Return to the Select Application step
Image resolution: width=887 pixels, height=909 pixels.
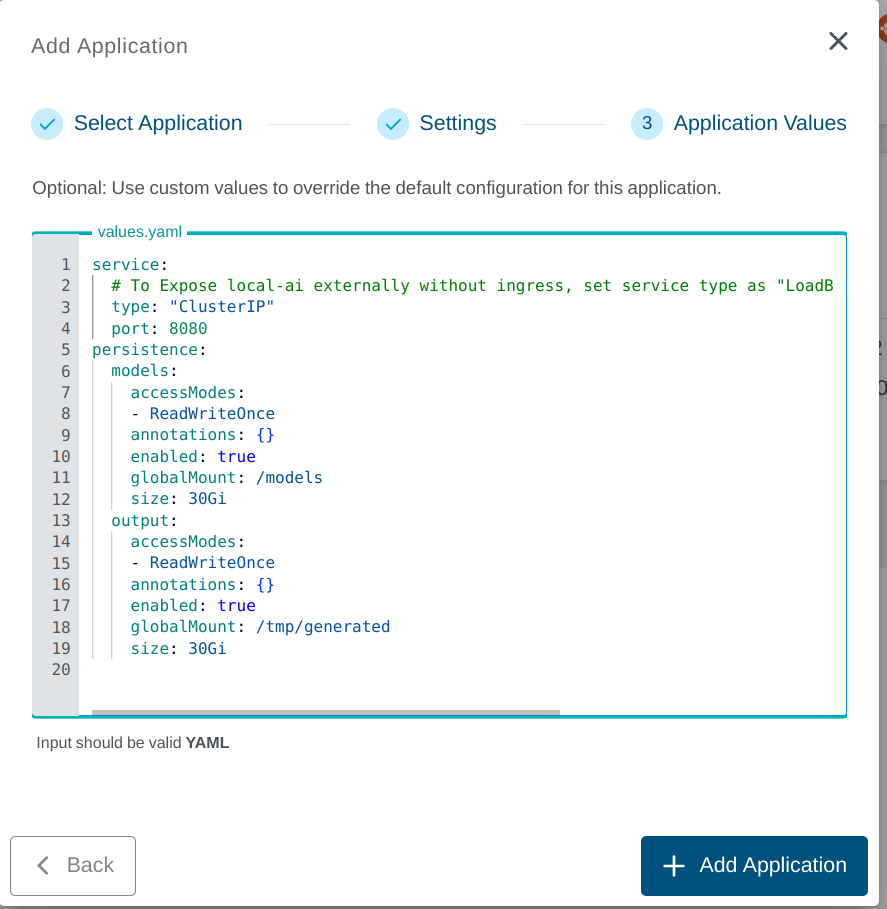click(157, 123)
